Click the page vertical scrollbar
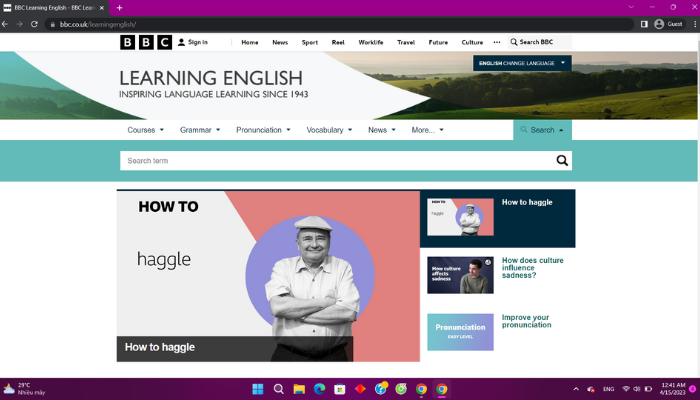The image size is (700, 400). pyautogui.click(x=698, y=205)
